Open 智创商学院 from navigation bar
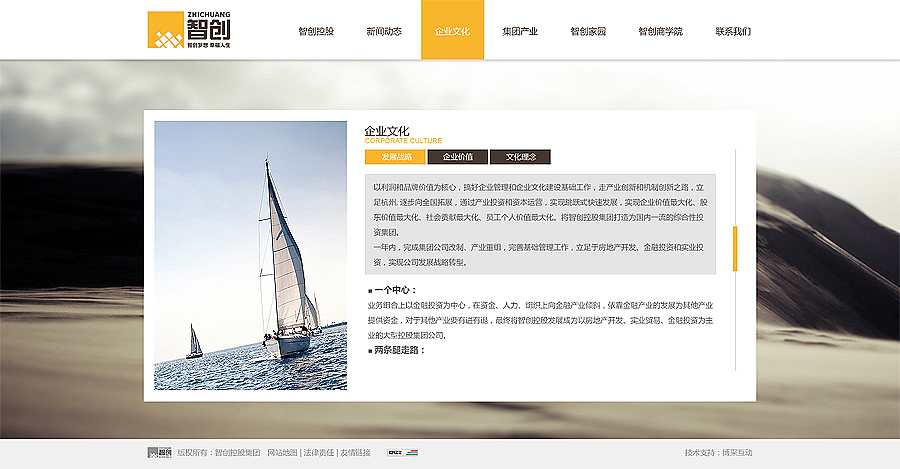The width and height of the screenshot is (900, 469). (x=661, y=32)
